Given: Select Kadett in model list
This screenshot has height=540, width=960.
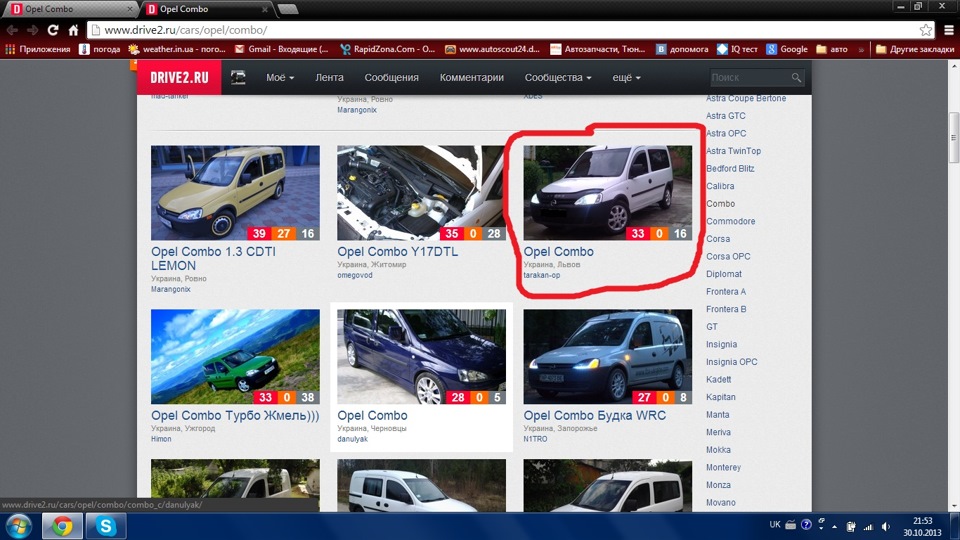Looking at the screenshot, I should pos(718,380).
